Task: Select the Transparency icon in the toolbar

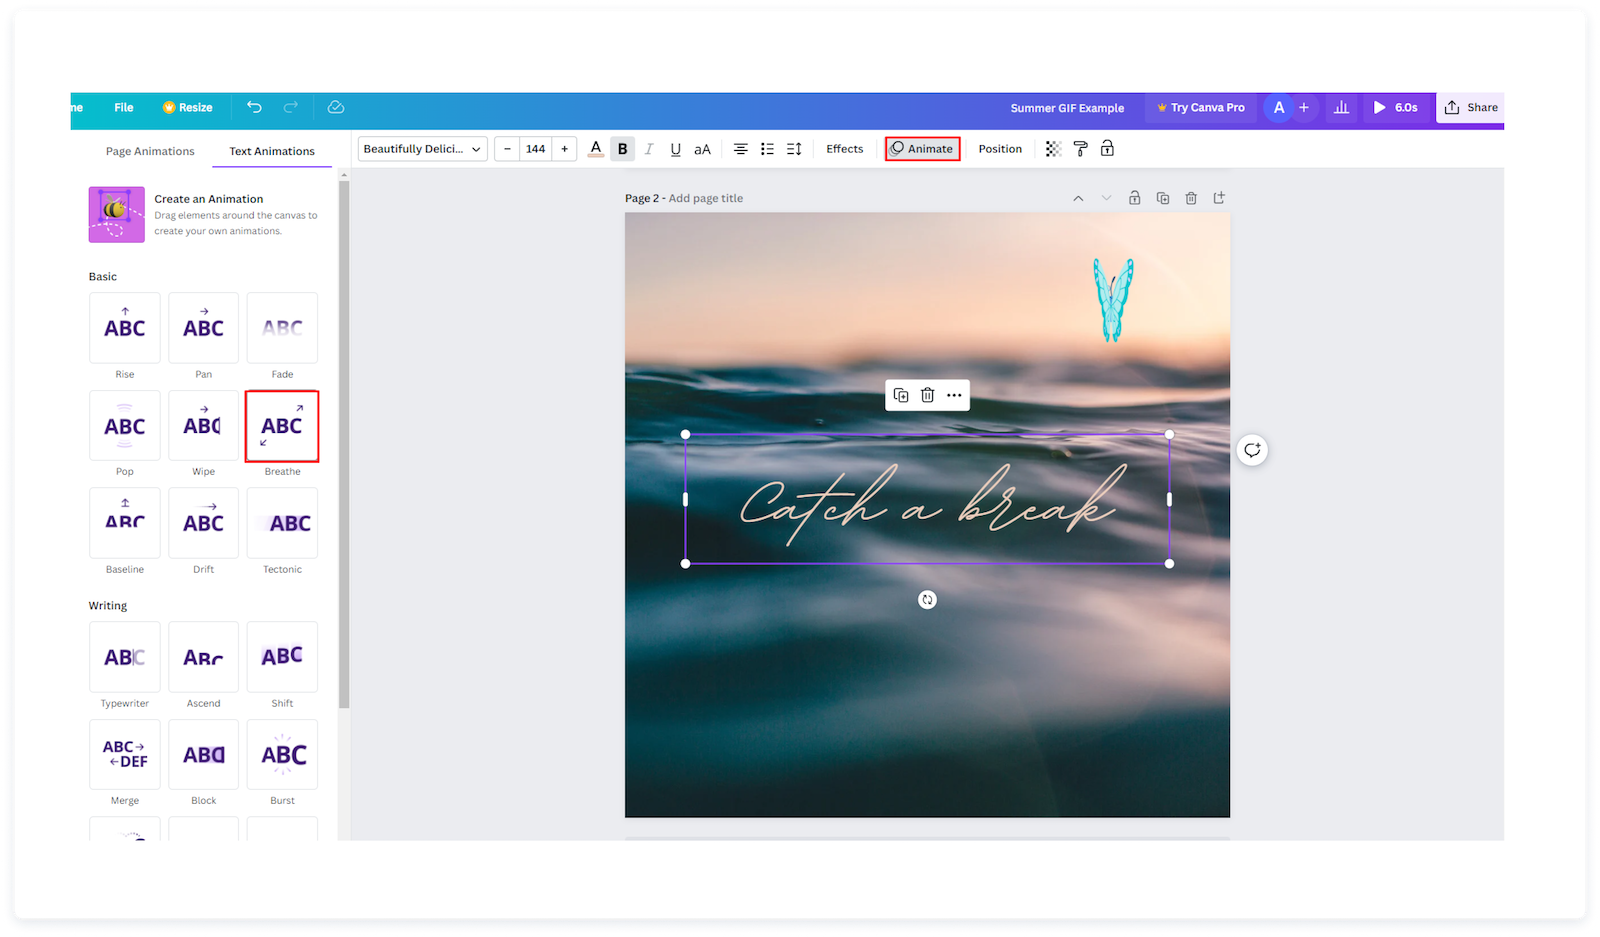Action: coord(1052,148)
